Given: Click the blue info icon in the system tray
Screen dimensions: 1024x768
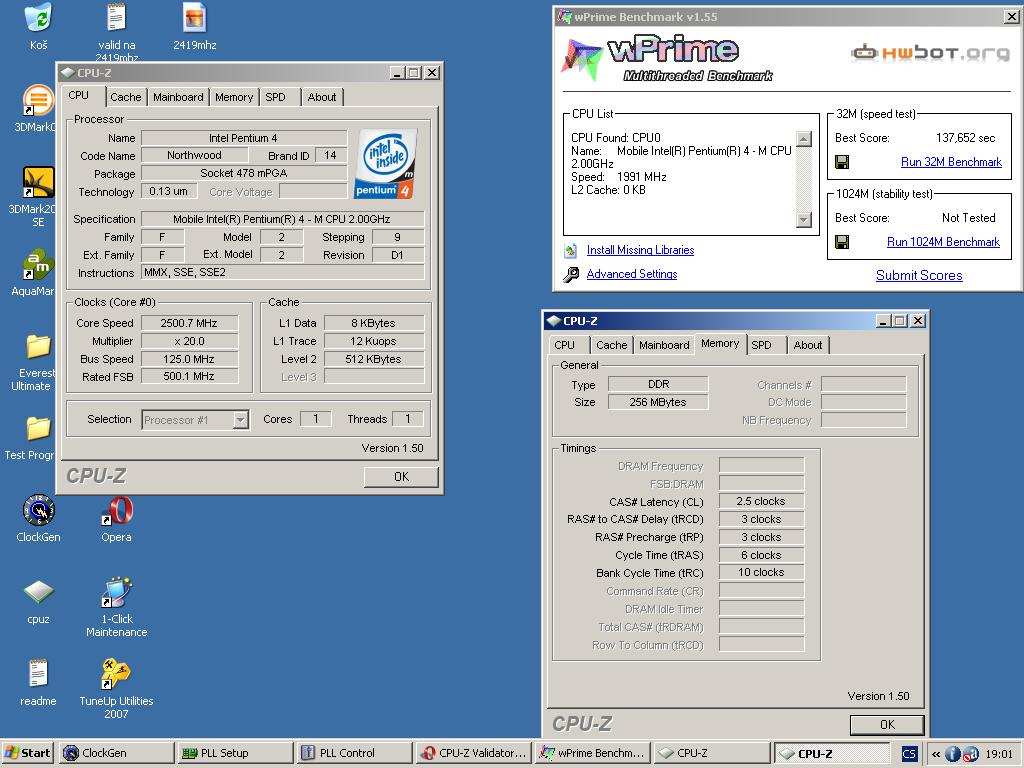Looking at the screenshot, I should pyautogui.click(x=952, y=754).
